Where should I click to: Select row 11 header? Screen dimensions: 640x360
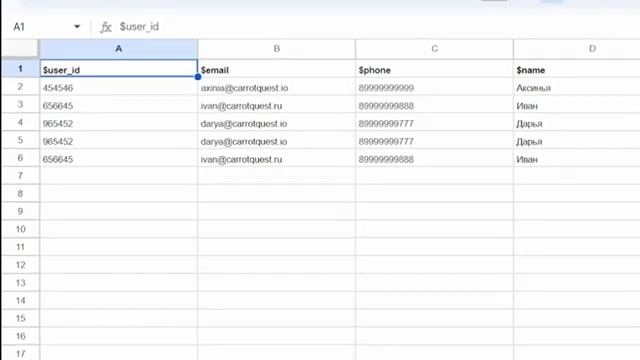(20, 247)
